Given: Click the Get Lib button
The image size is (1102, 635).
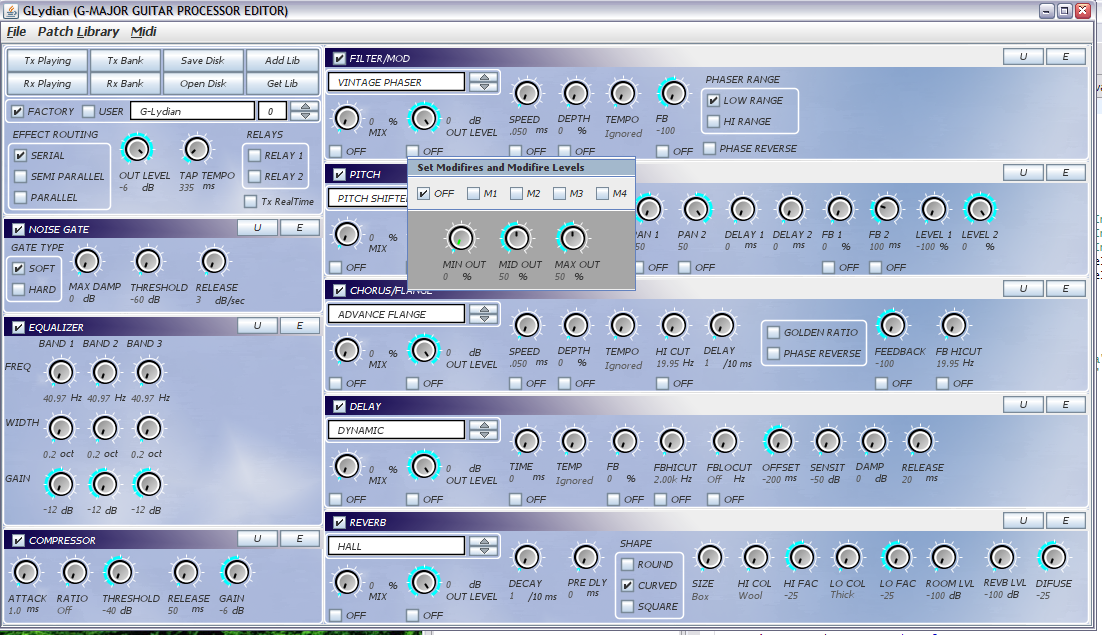Looking at the screenshot, I should [282, 84].
